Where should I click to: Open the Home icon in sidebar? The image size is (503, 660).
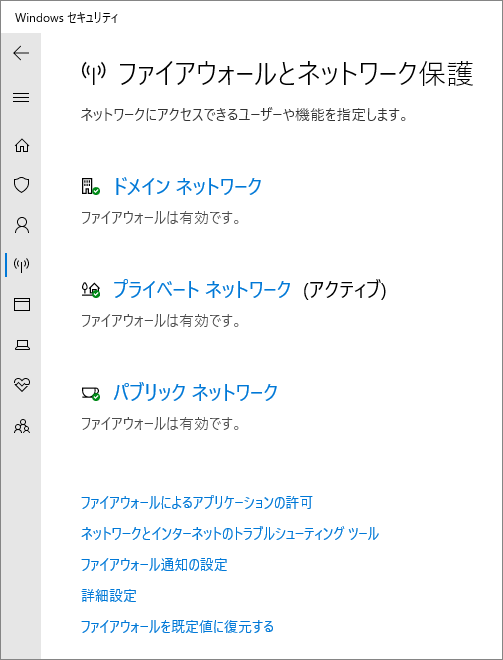tap(22, 146)
